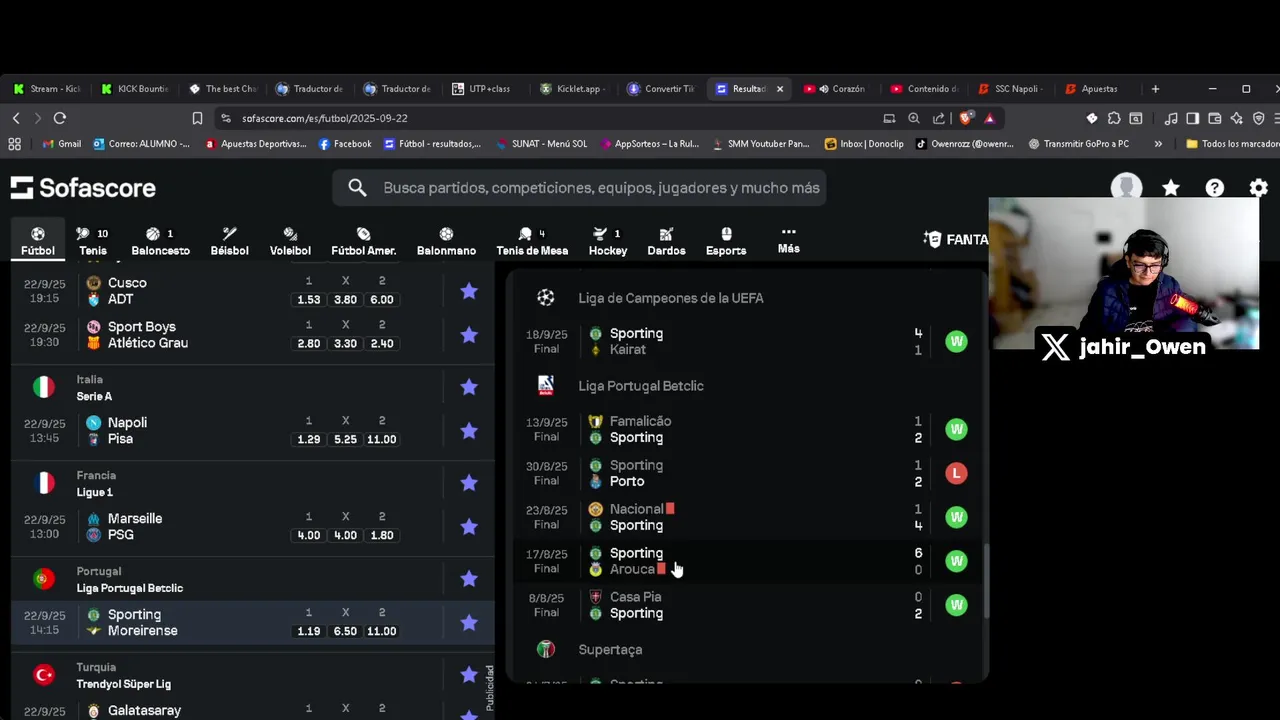Toggle favorite star for Cusco vs ADT
Image resolution: width=1280 pixels, height=720 pixels.
coord(469,291)
